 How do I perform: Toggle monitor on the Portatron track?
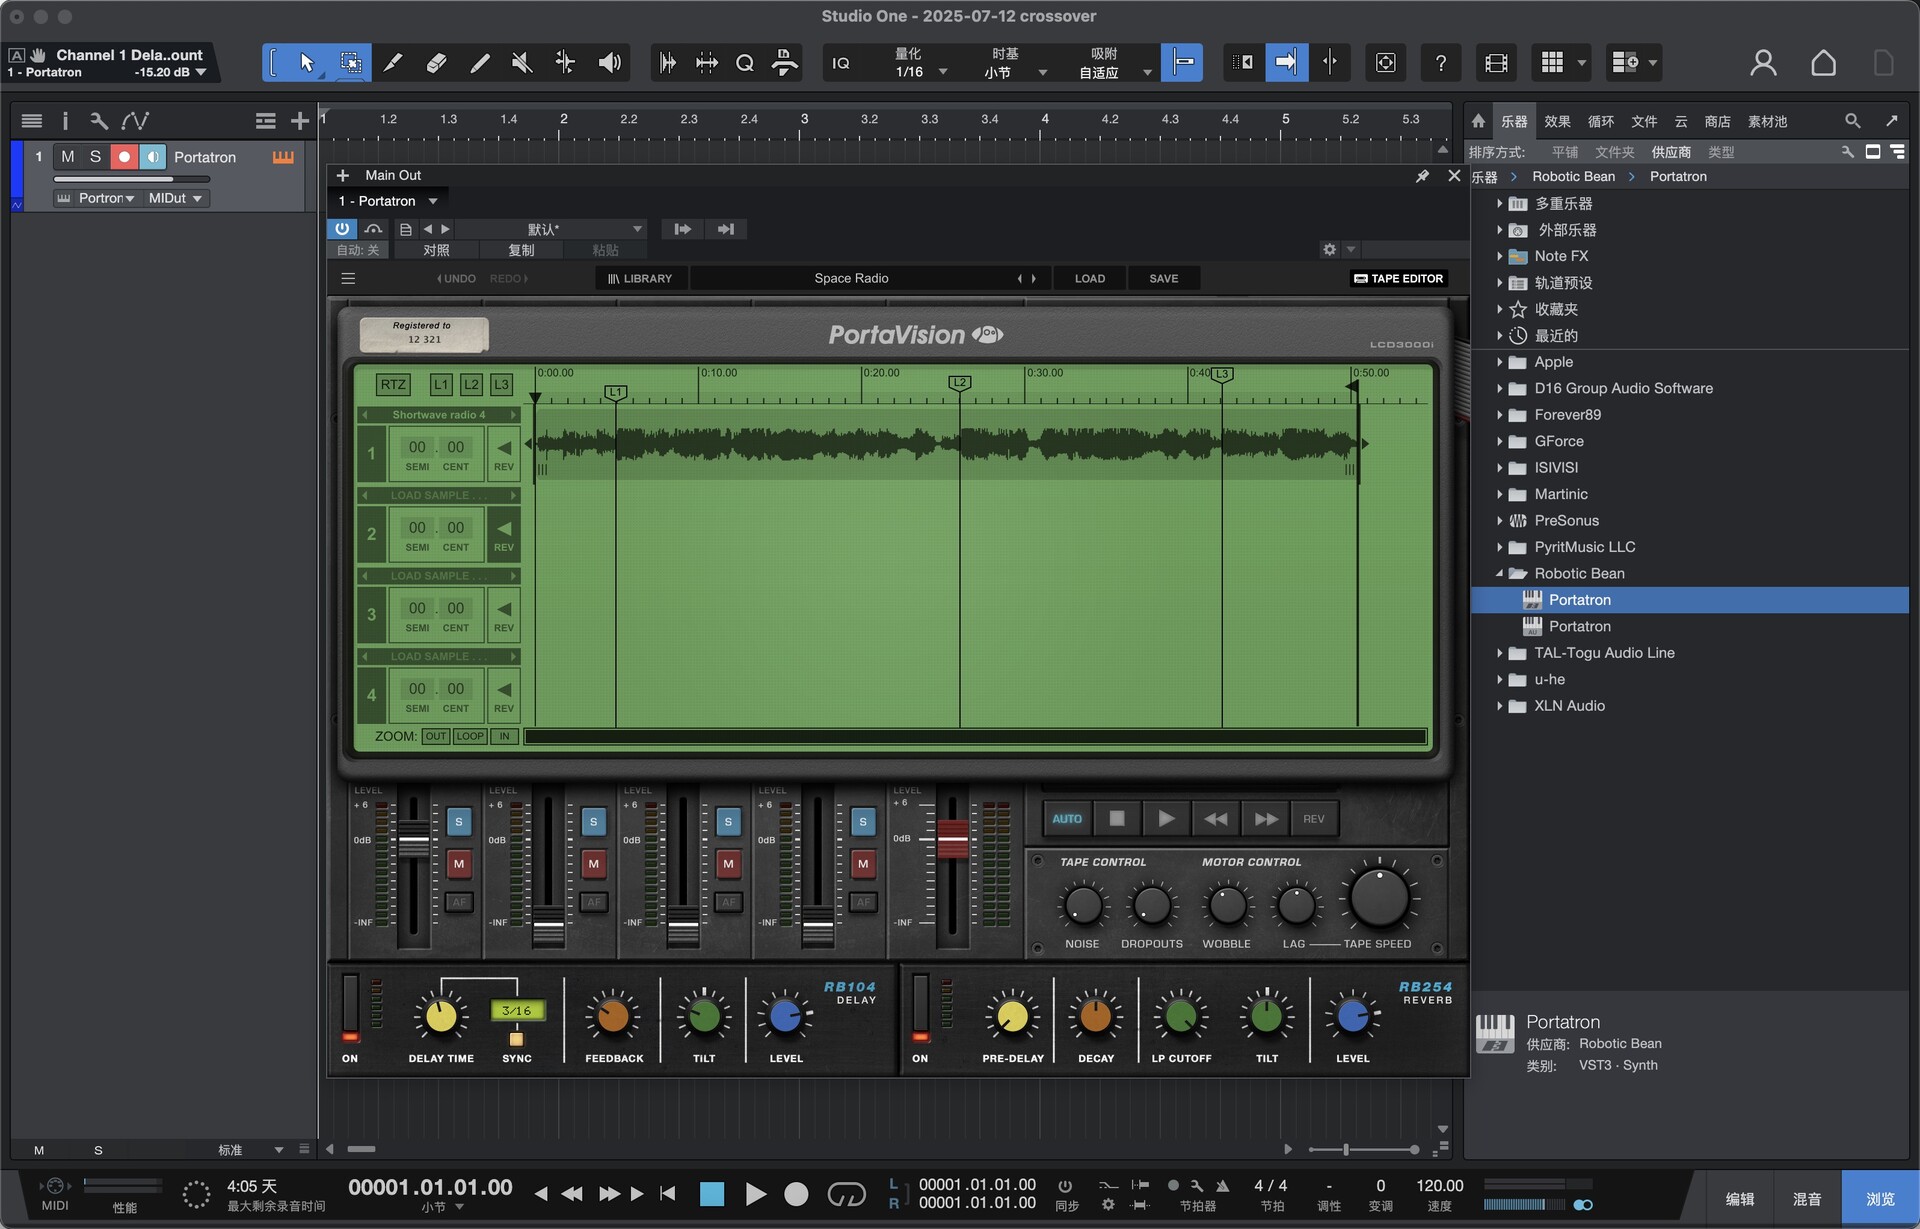(152, 157)
